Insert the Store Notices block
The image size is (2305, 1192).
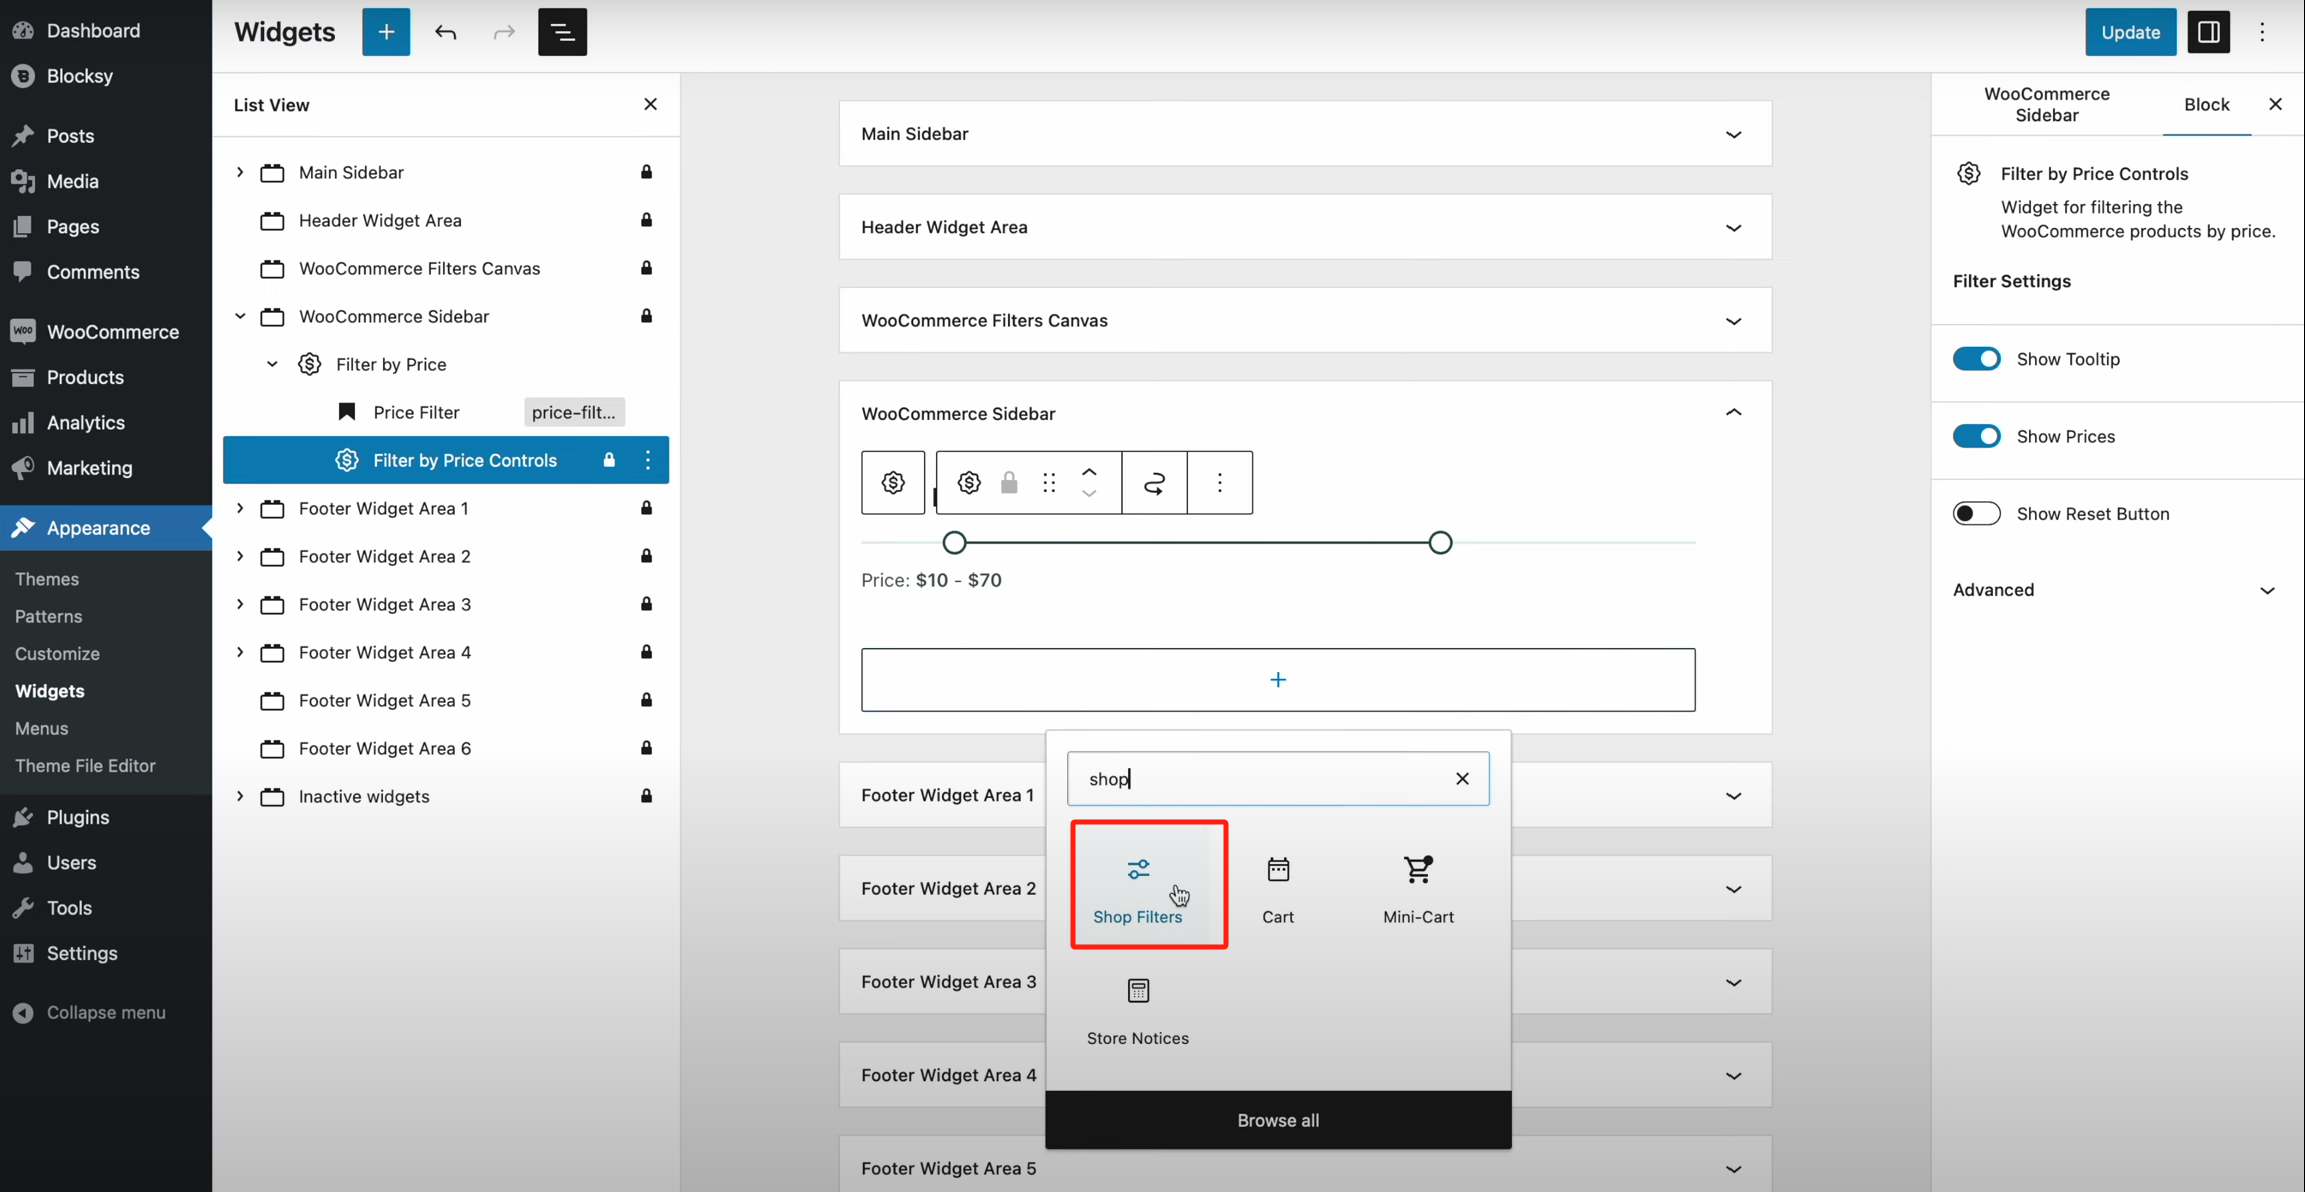tap(1137, 1010)
